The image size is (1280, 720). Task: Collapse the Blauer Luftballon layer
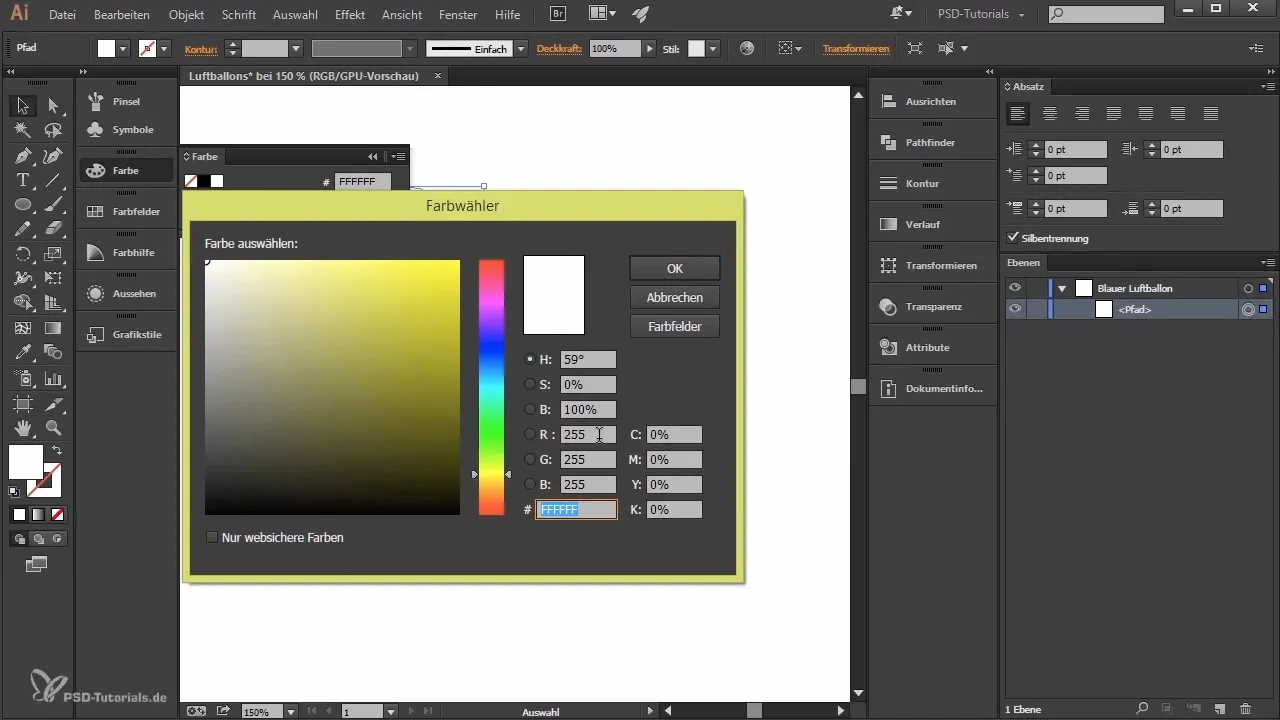[1062, 288]
